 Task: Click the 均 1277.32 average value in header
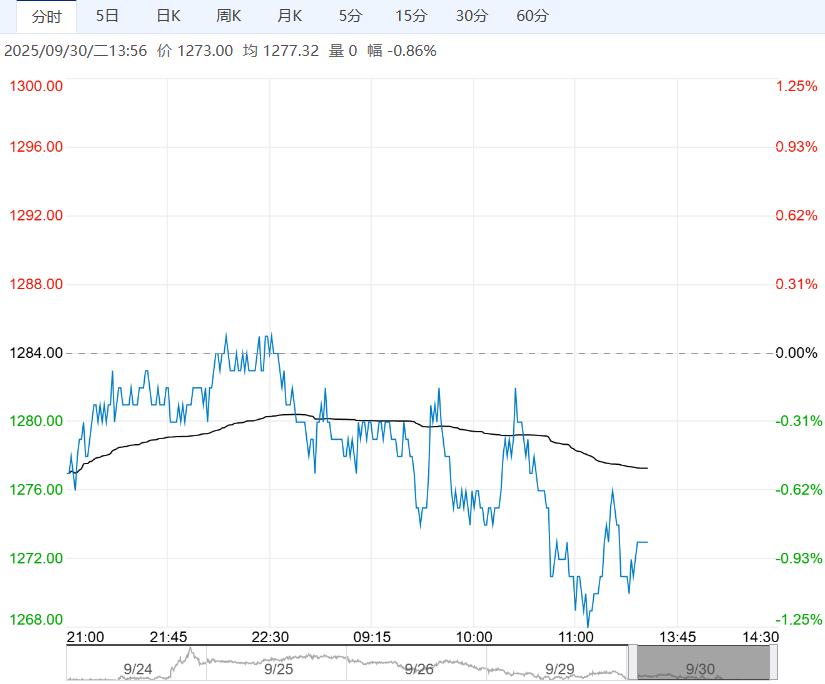click(x=281, y=50)
